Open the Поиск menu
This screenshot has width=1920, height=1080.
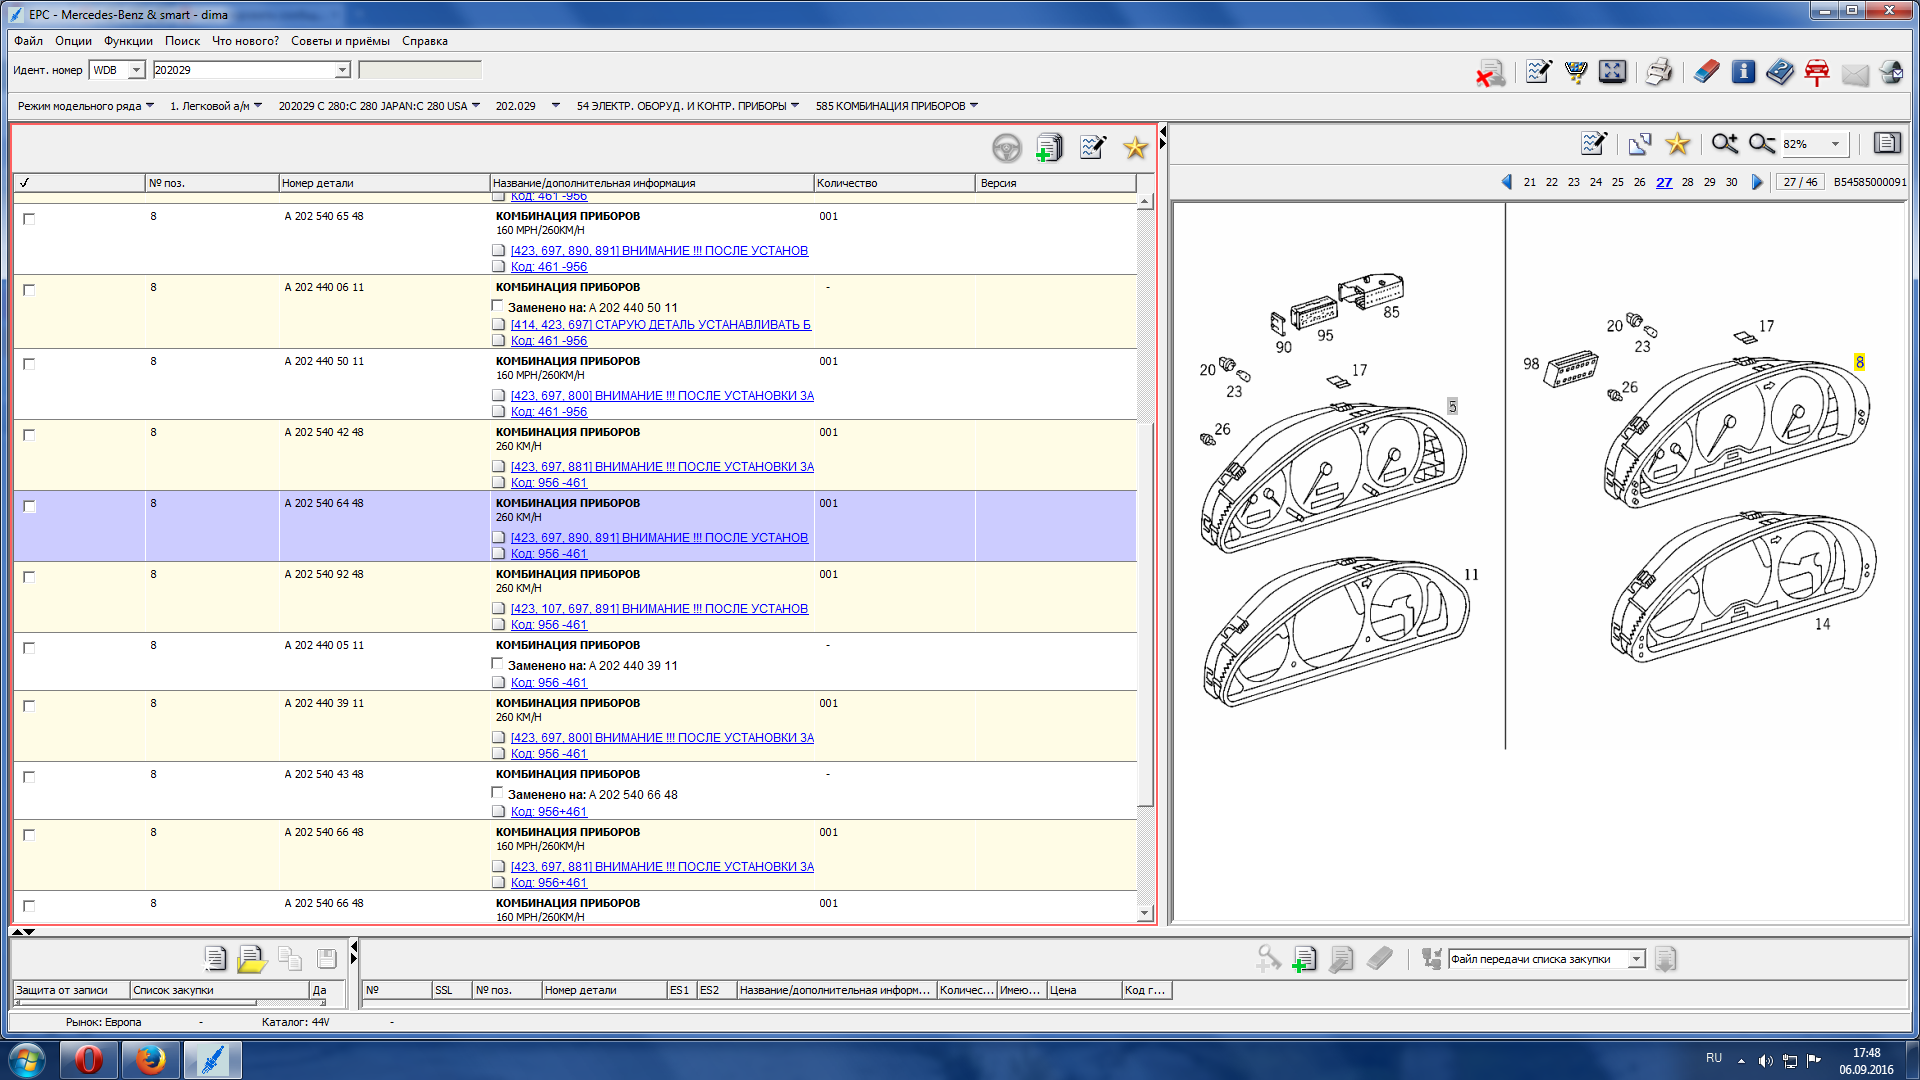(182, 41)
